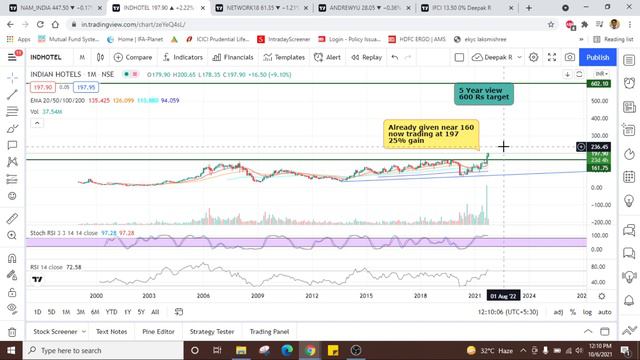
Task: Open the Strategy Tester tab
Action: tap(212, 332)
